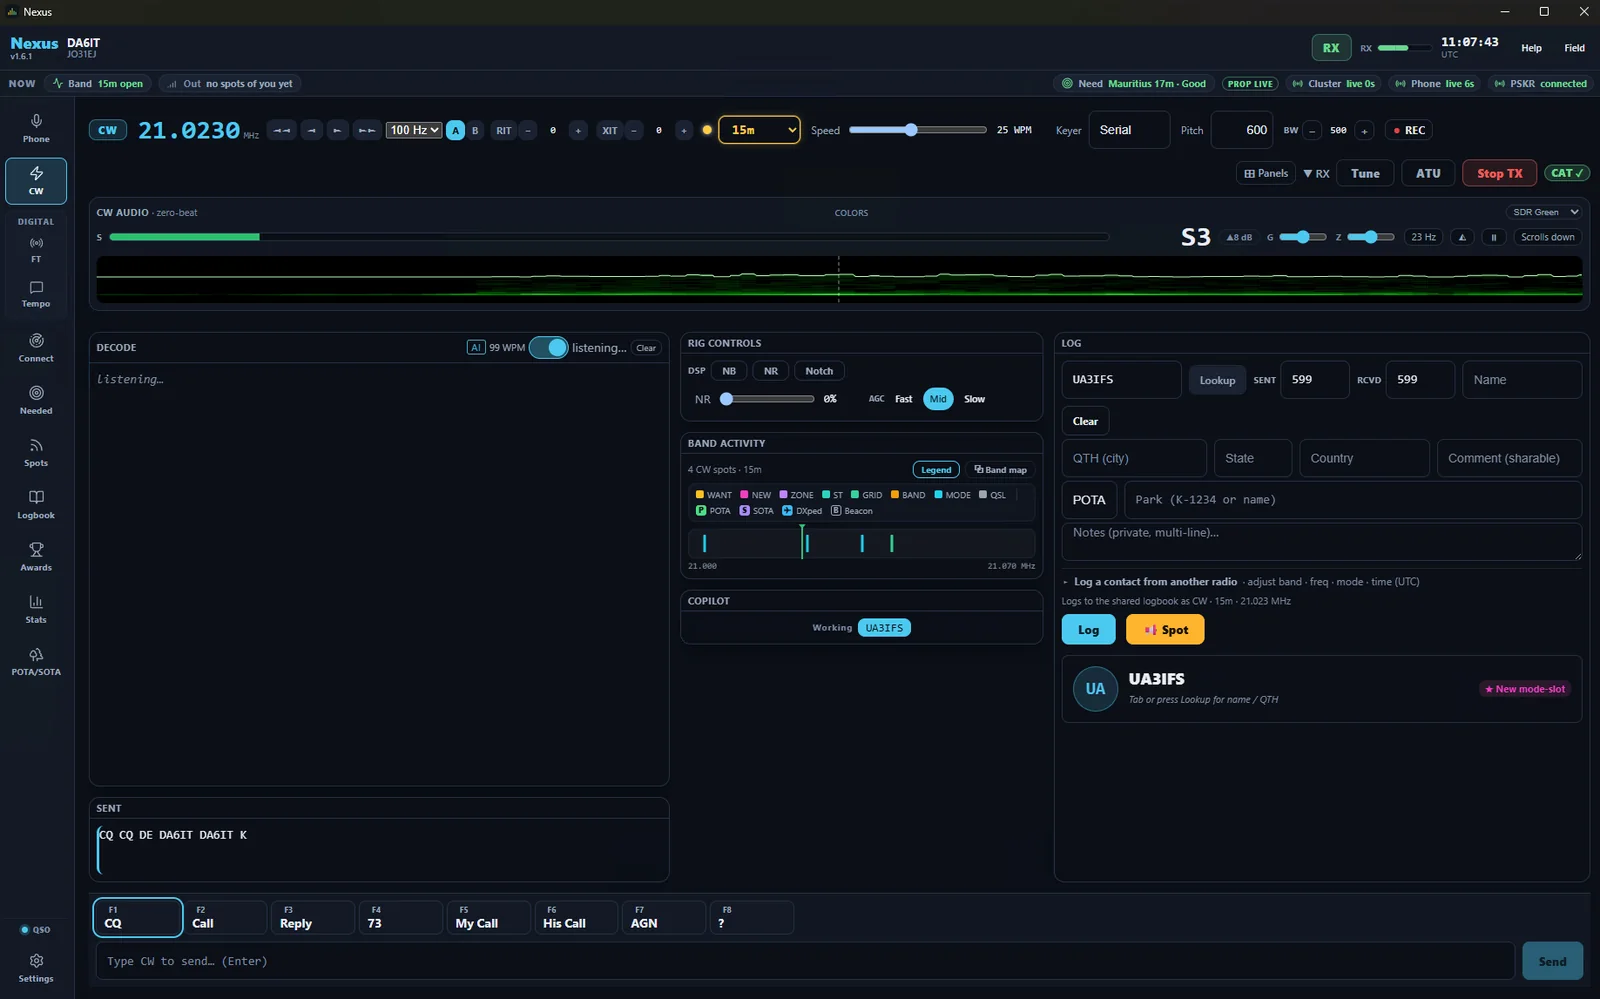Open the tuning step 100 Hz dropdown
The image size is (1600, 999).
pyautogui.click(x=414, y=130)
